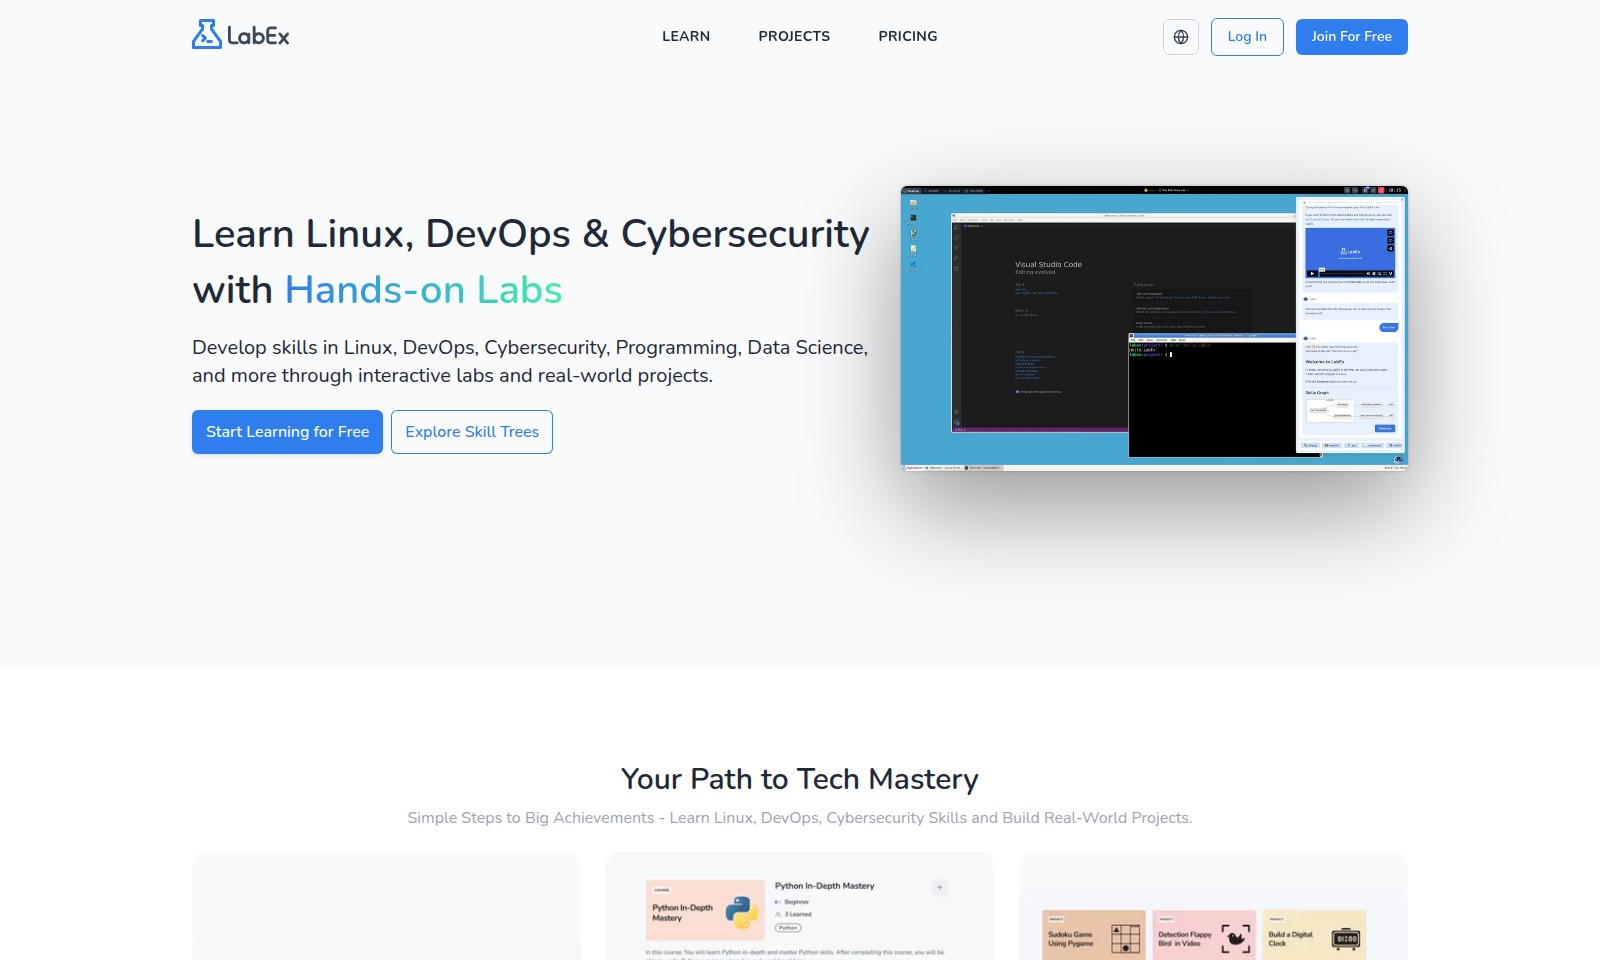The width and height of the screenshot is (1600, 960).
Task: Open the LEARN menu
Action: pyautogui.click(x=686, y=36)
